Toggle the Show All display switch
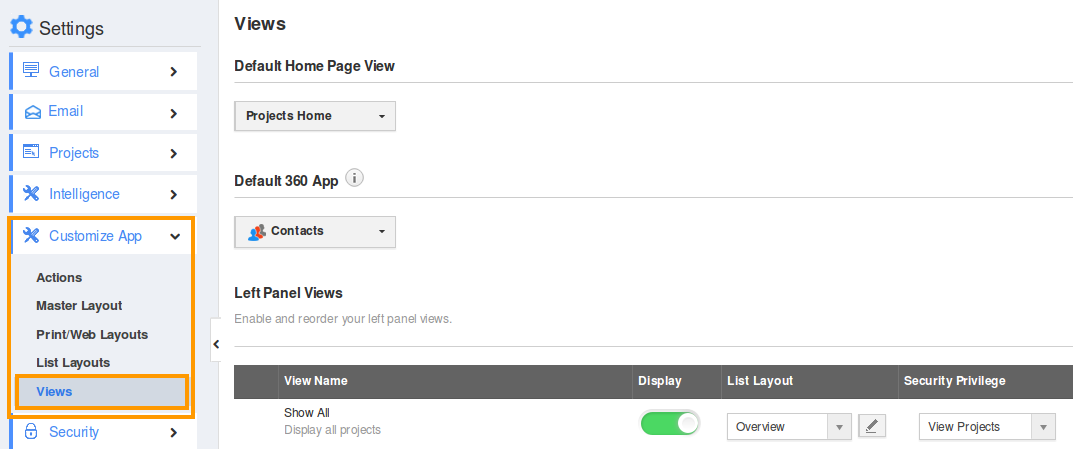Screen dimensions: 1073x449 click(670, 424)
